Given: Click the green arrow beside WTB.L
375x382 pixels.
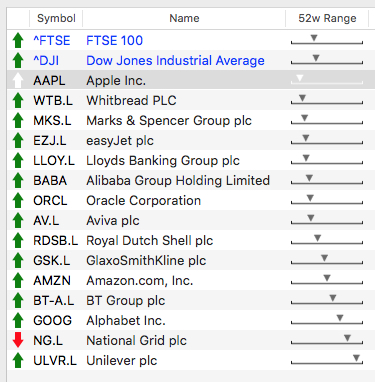Looking at the screenshot, I should tap(18, 100).
